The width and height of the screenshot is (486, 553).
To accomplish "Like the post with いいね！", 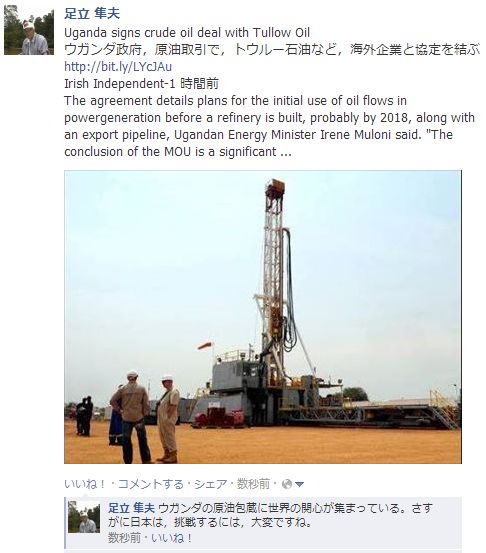I will click(85, 484).
